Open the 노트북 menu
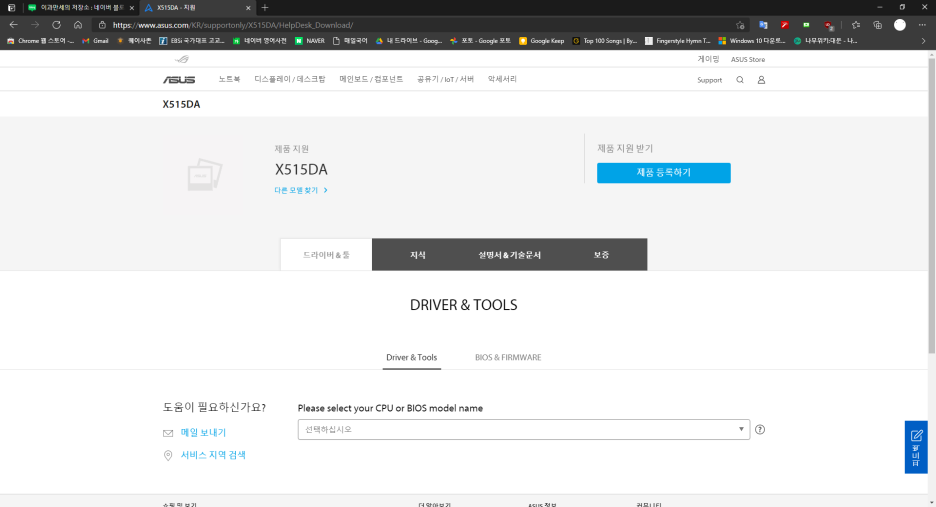 (x=229, y=79)
